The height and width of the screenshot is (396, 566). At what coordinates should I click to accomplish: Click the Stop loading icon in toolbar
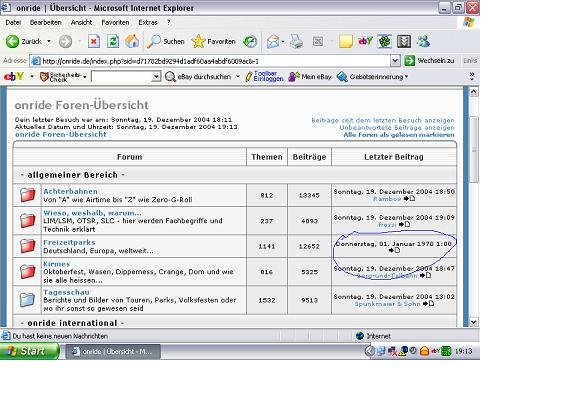click(94, 42)
